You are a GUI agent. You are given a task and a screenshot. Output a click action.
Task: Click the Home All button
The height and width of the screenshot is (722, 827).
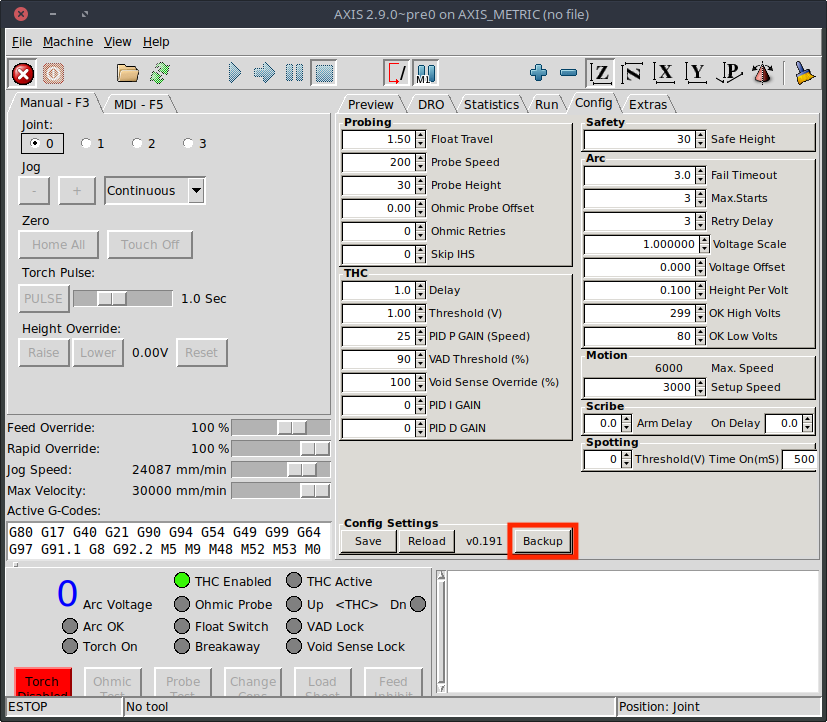(x=59, y=244)
